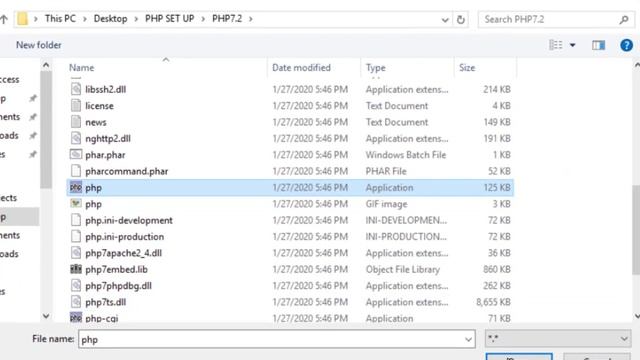Navigate to Desktop breadcrumb
This screenshot has width=640, height=360.
(110, 19)
